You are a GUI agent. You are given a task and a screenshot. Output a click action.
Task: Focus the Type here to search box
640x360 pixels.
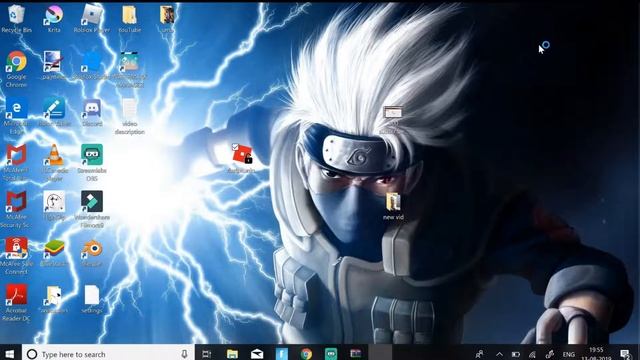tap(108, 354)
